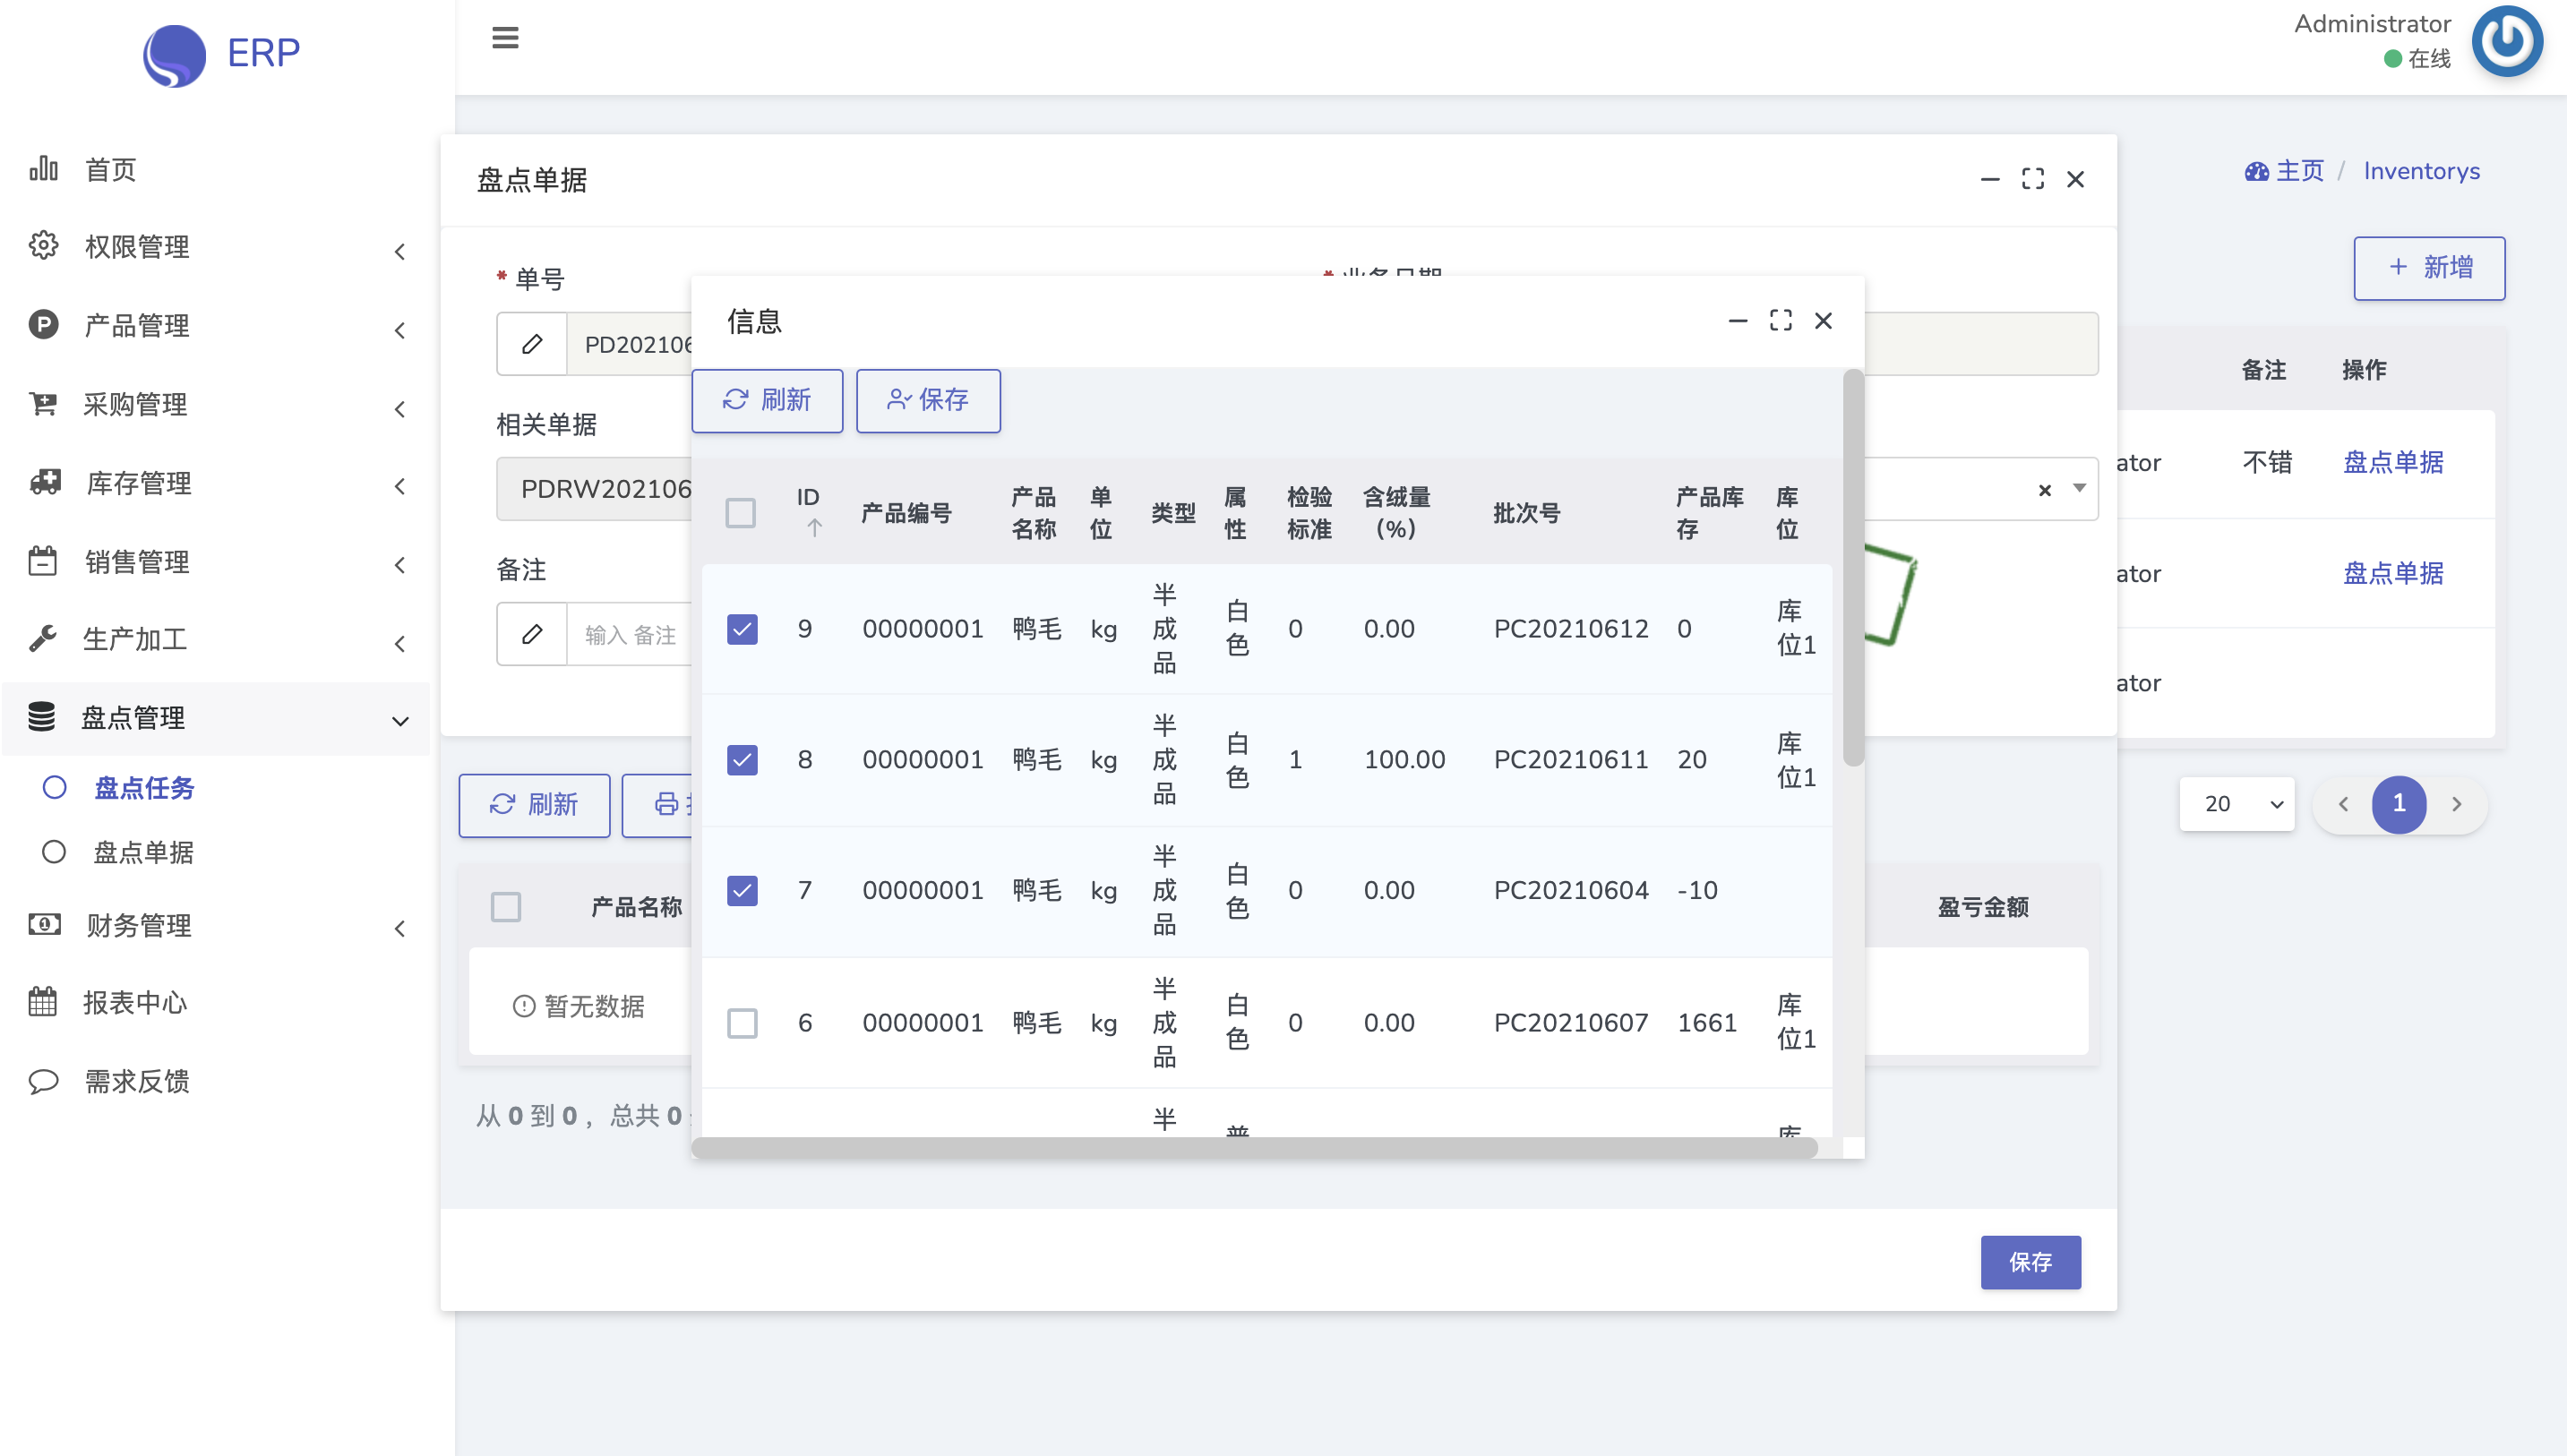Click the ID column sort arrow
Screen dimensions: 2567x1456
(x=814, y=528)
